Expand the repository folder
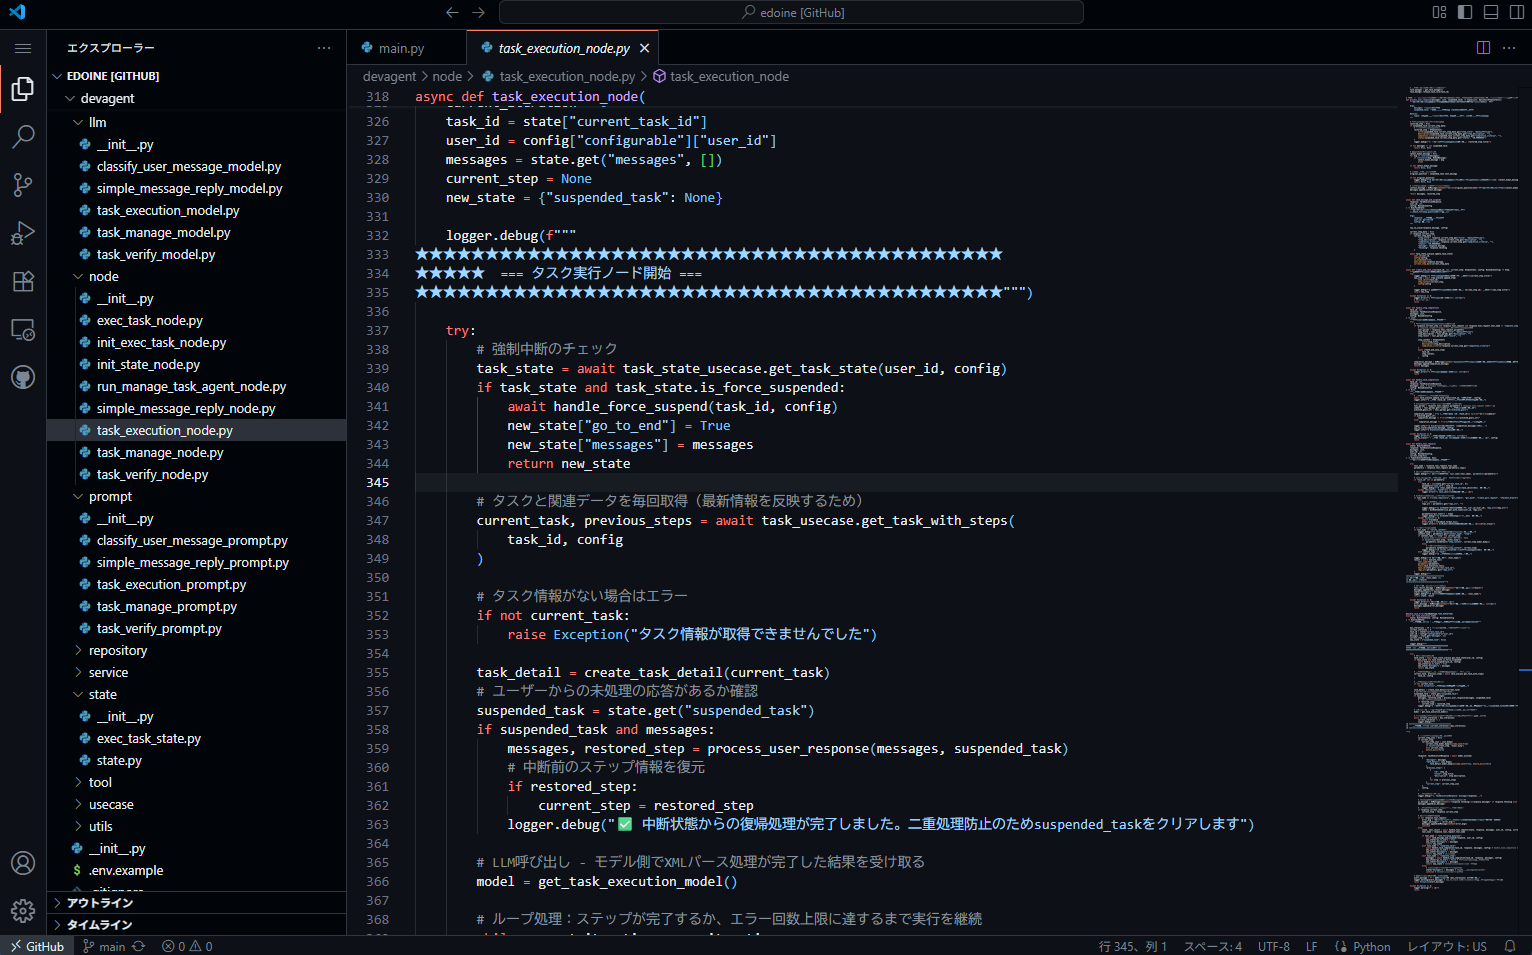Viewport: 1532px width, 955px height. [117, 650]
